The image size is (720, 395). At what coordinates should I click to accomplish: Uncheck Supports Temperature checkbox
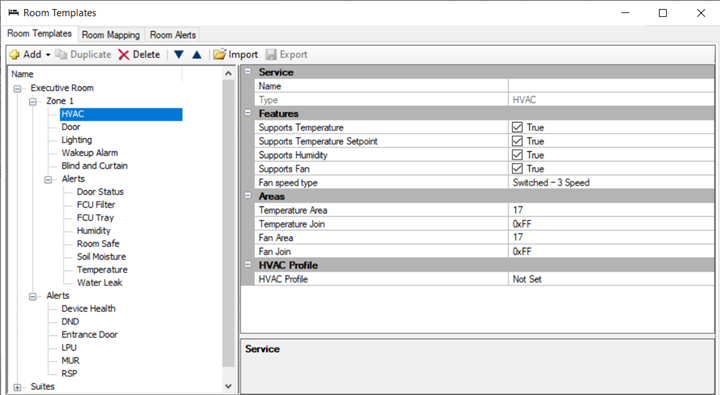tap(517, 127)
